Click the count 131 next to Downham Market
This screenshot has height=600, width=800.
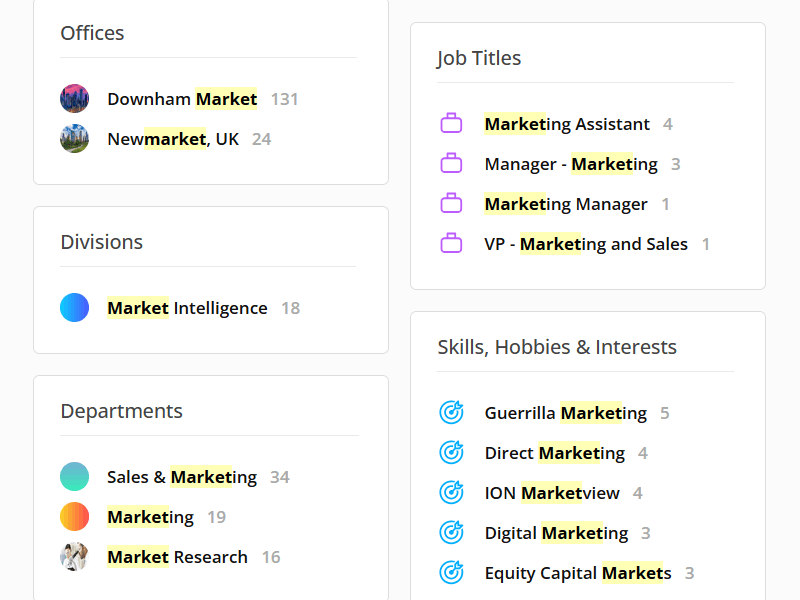point(284,99)
